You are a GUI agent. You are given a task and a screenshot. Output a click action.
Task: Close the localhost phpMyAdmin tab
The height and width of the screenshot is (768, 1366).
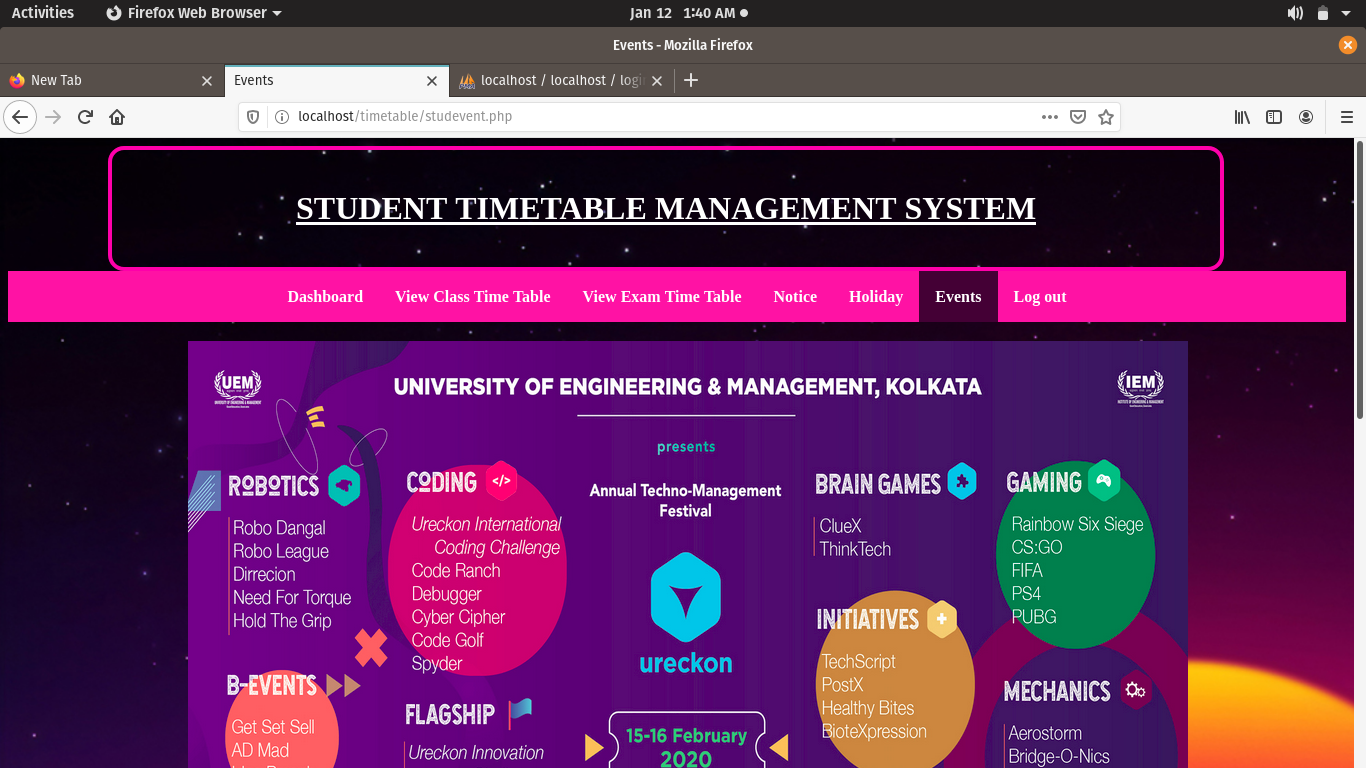[x=657, y=81]
